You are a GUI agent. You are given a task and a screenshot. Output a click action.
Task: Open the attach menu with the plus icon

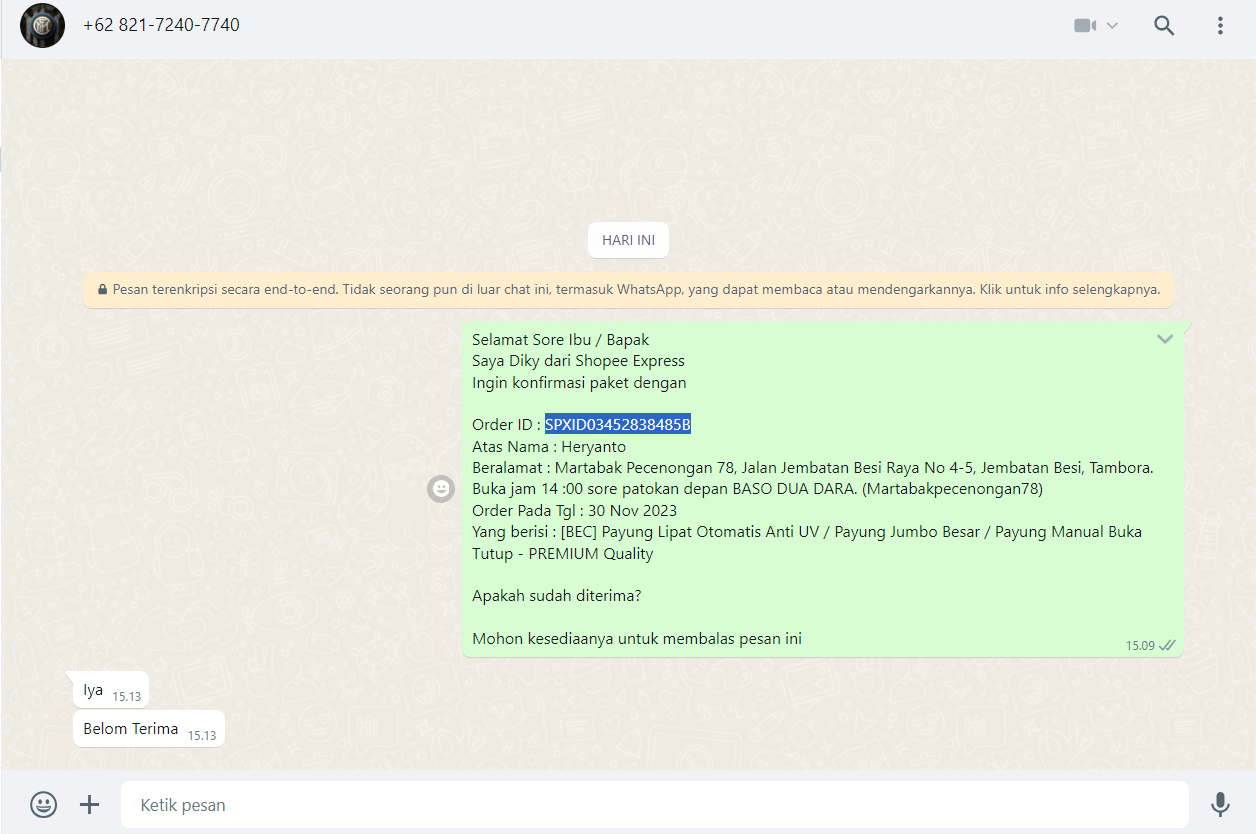(x=90, y=804)
